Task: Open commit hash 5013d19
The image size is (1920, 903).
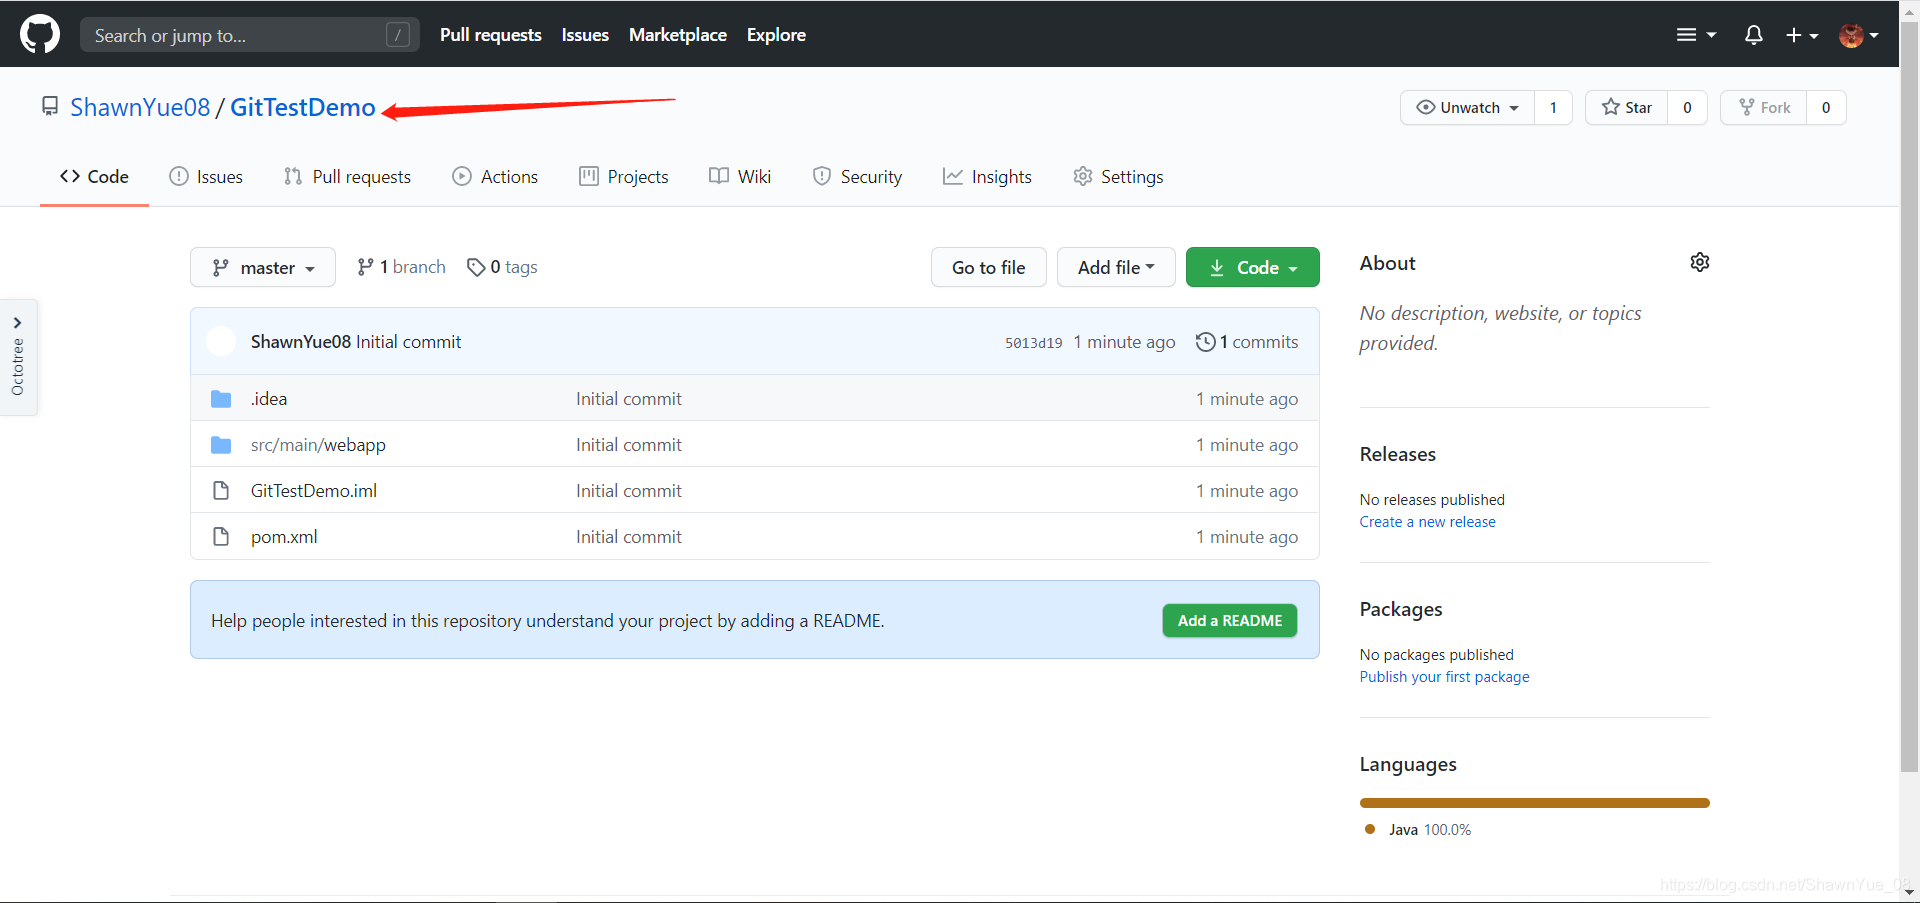Action: coord(1033,343)
